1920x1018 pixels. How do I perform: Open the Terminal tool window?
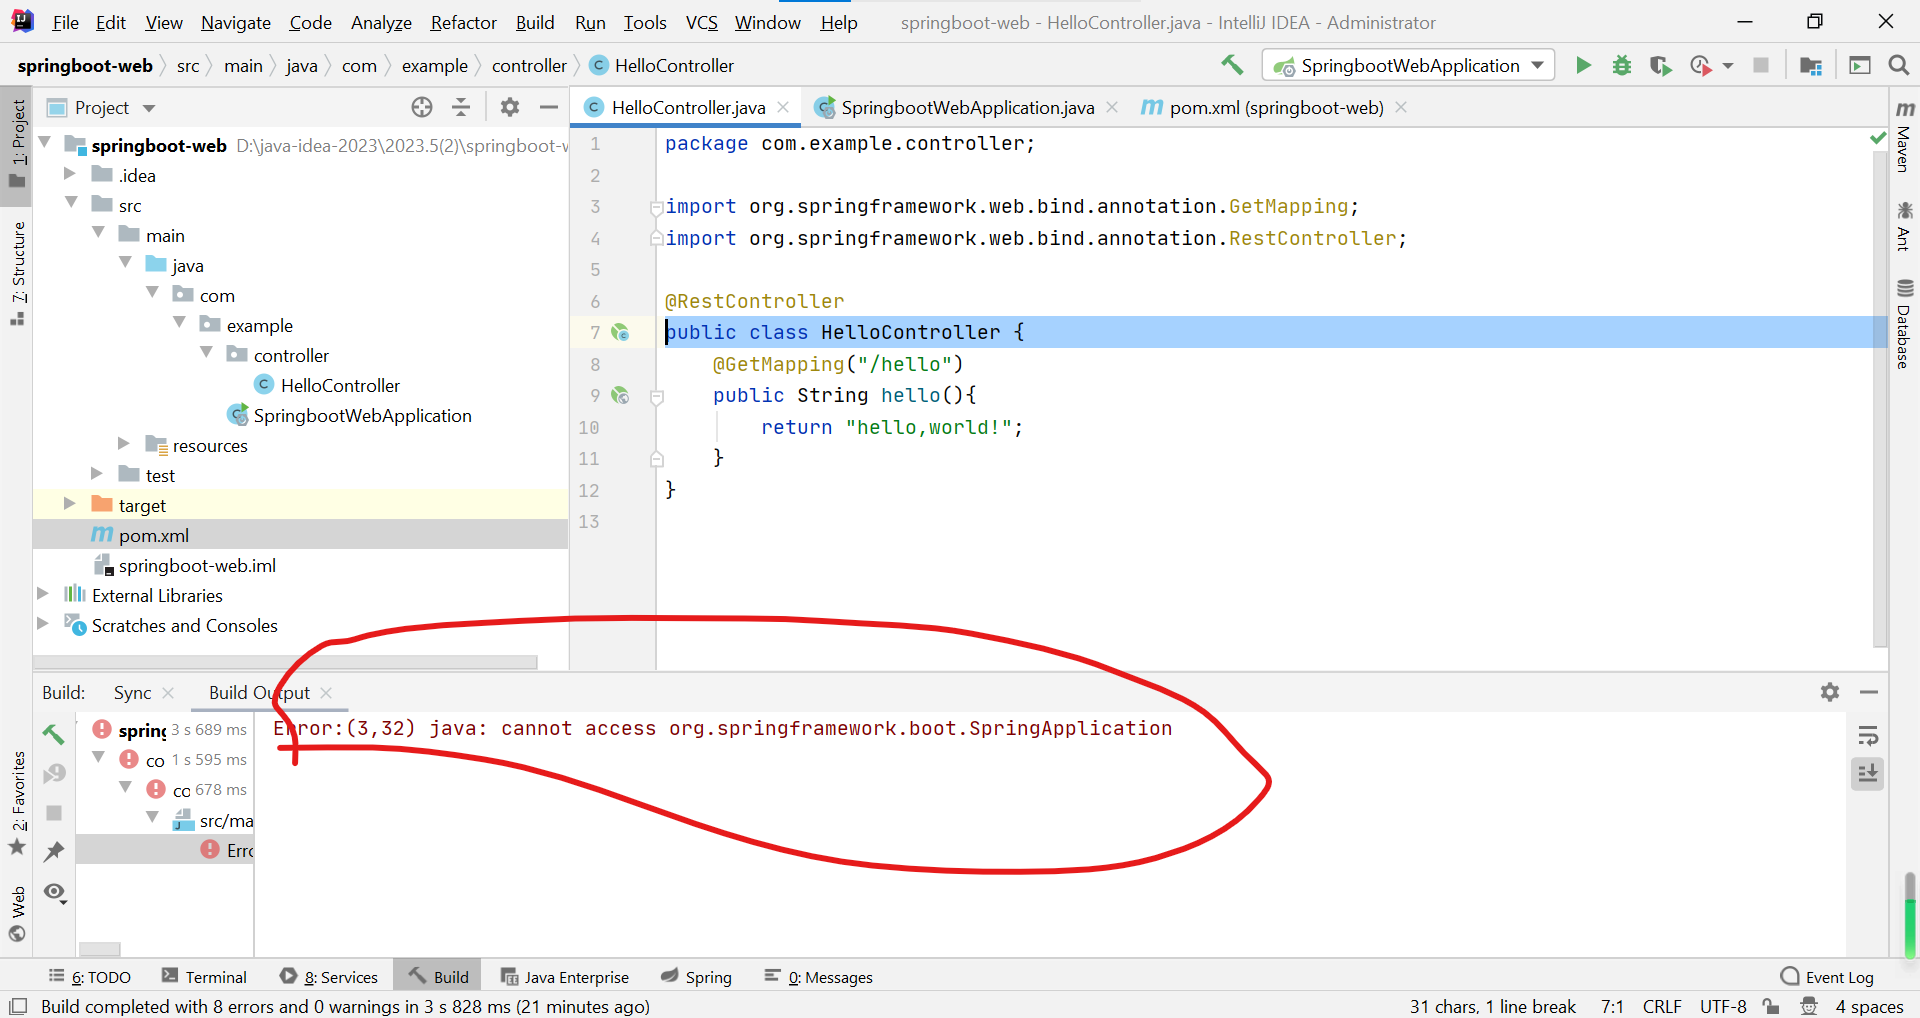(205, 977)
